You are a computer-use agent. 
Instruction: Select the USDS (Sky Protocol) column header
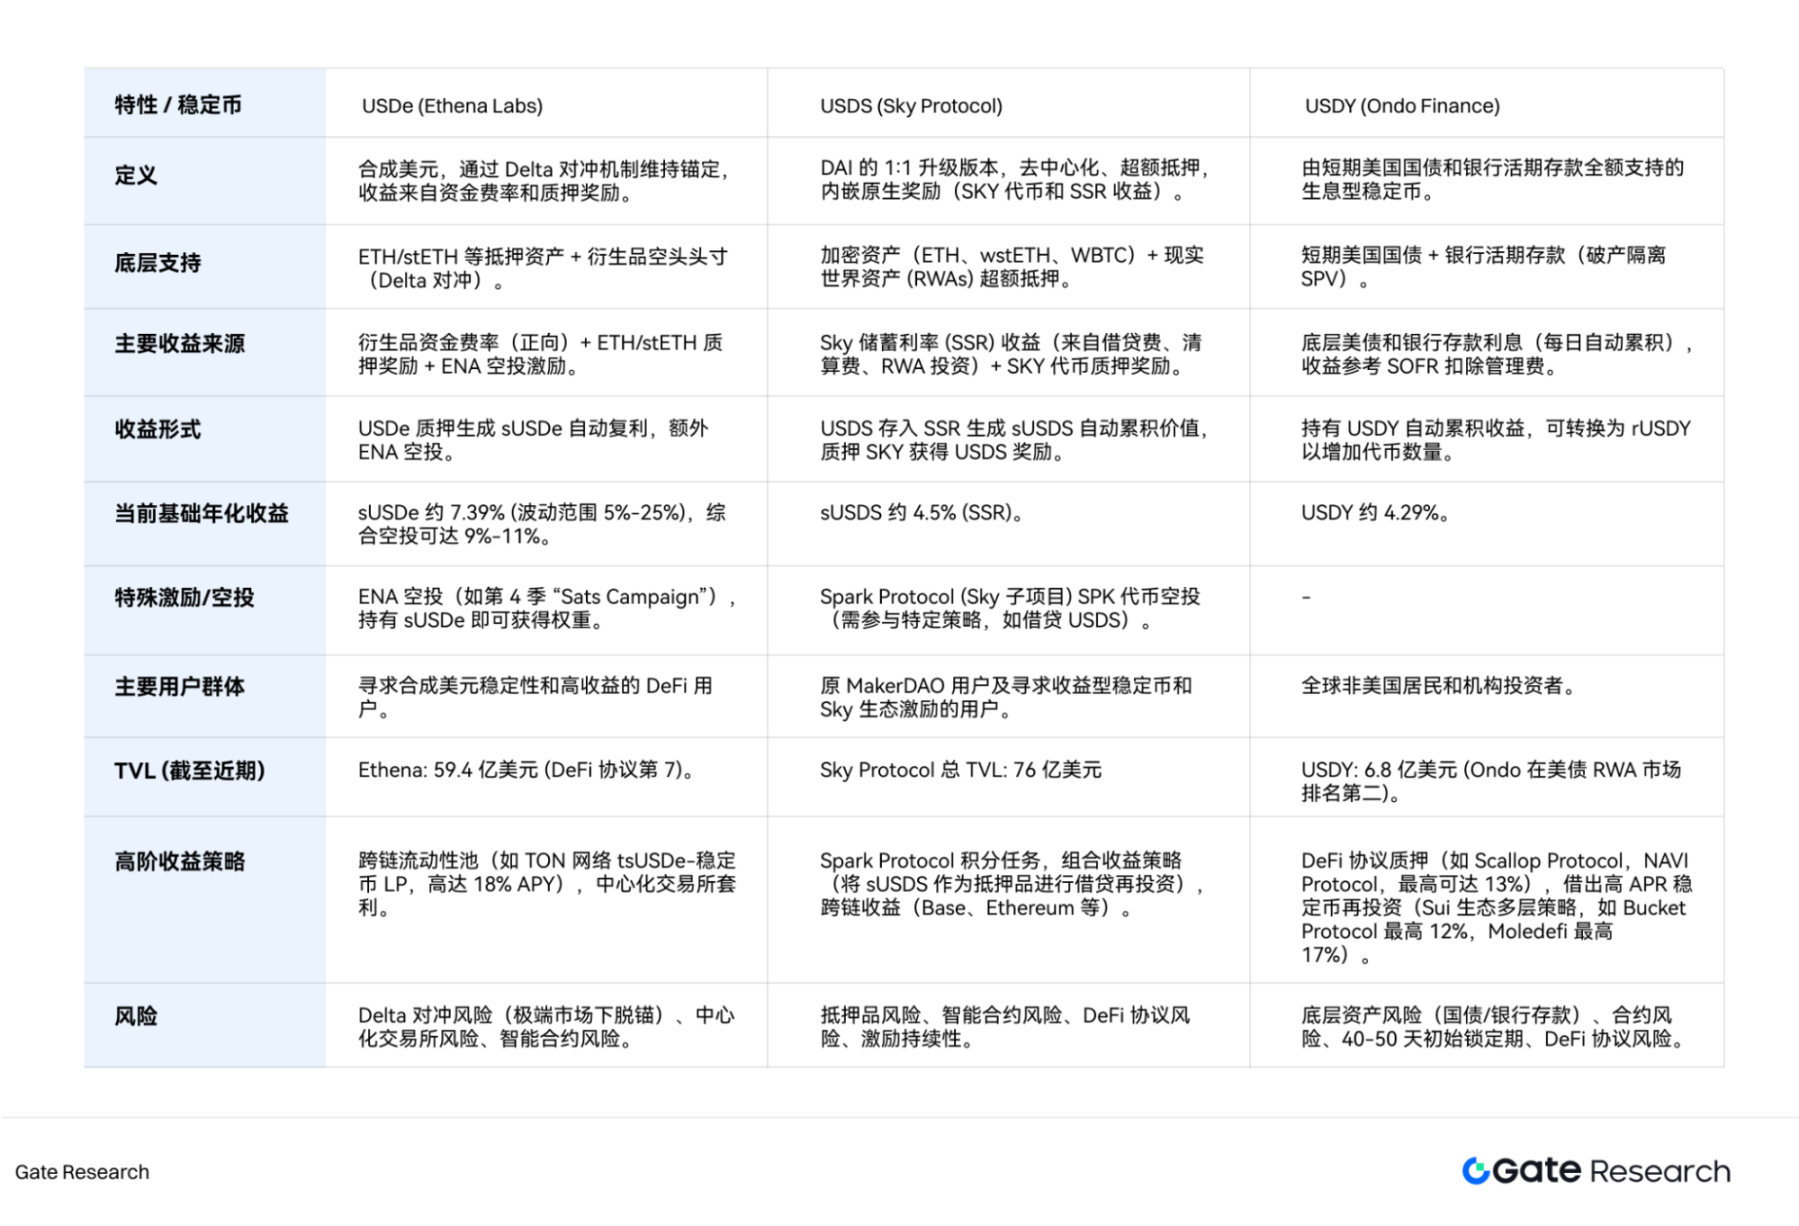911,106
